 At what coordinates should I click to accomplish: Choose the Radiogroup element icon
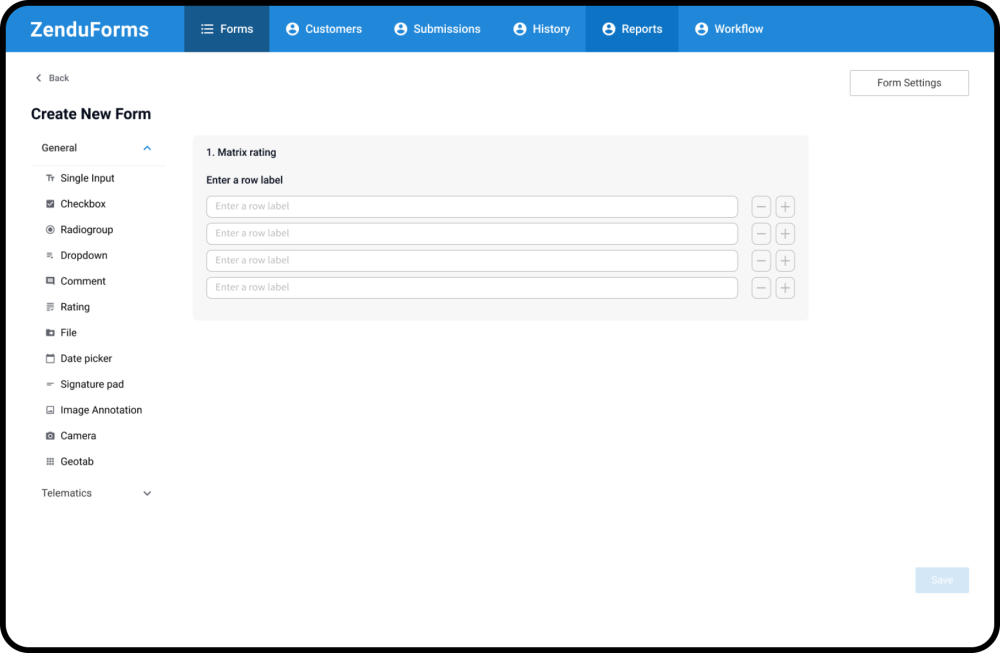50,230
